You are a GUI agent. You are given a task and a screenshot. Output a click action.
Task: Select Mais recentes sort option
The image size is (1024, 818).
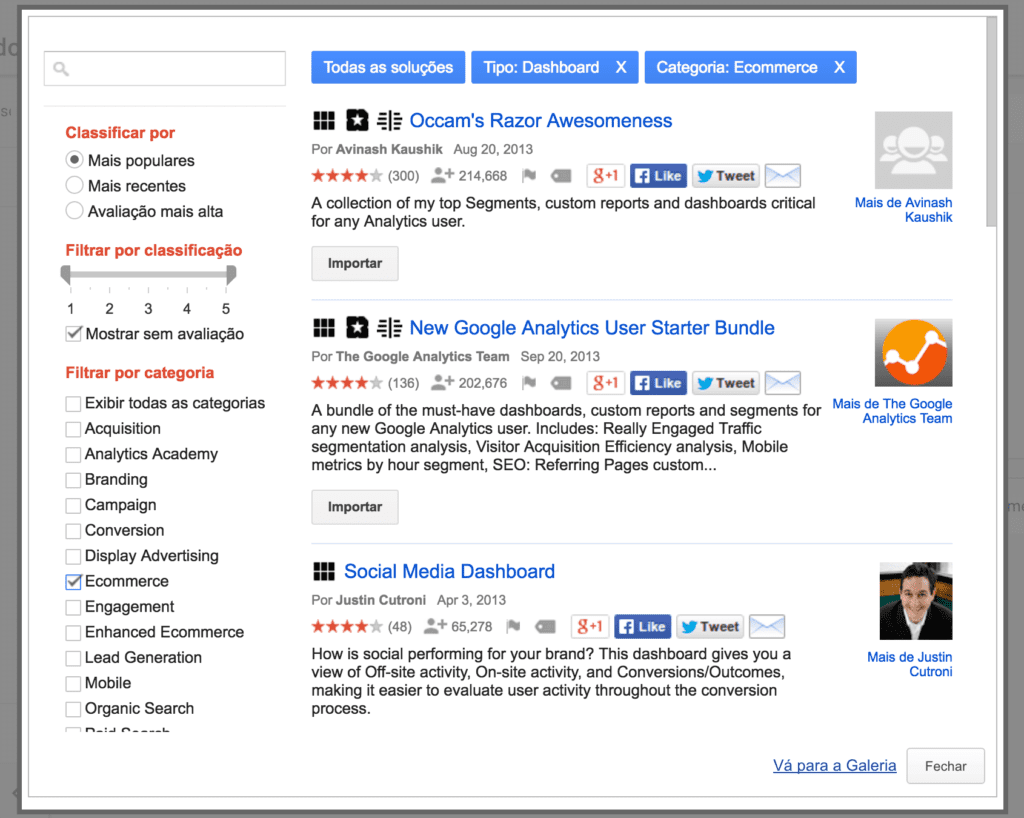(x=74, y=185)
